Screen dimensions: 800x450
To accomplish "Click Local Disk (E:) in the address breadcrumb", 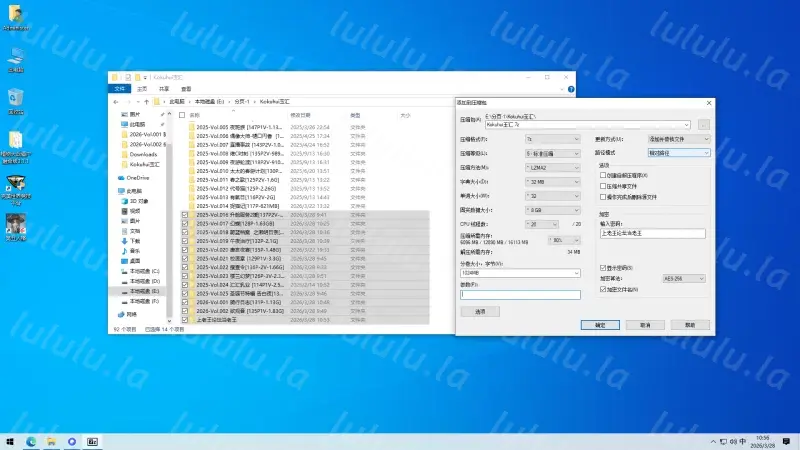I will [x=209, y=102].
